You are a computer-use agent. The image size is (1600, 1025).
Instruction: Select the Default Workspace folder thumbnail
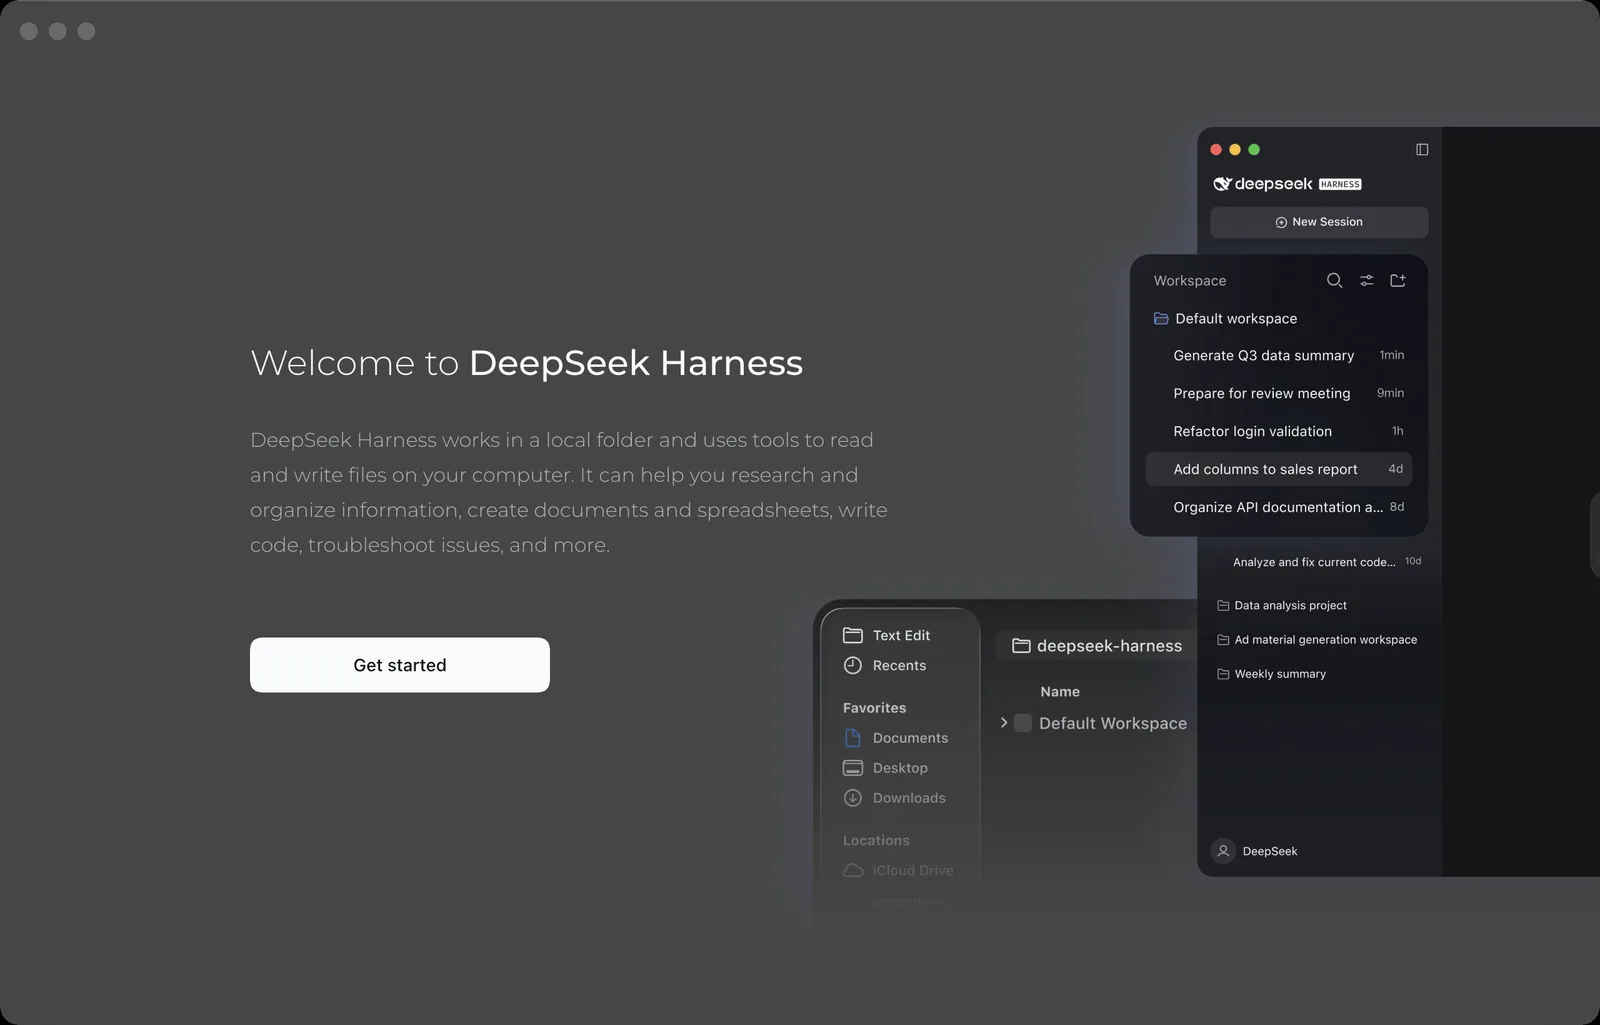point(1023,723)
